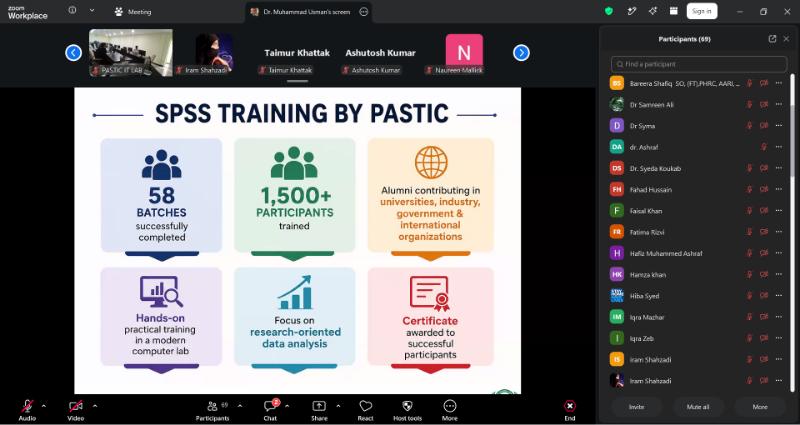Viewport: 800px width, 425px height.
Task: Select Naureen Mallick's video tile
Action: pyautogui.click(x=464, y=53)
